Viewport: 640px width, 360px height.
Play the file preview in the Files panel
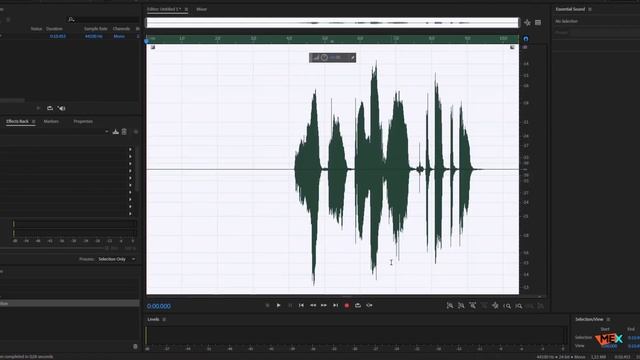[38, 108]
